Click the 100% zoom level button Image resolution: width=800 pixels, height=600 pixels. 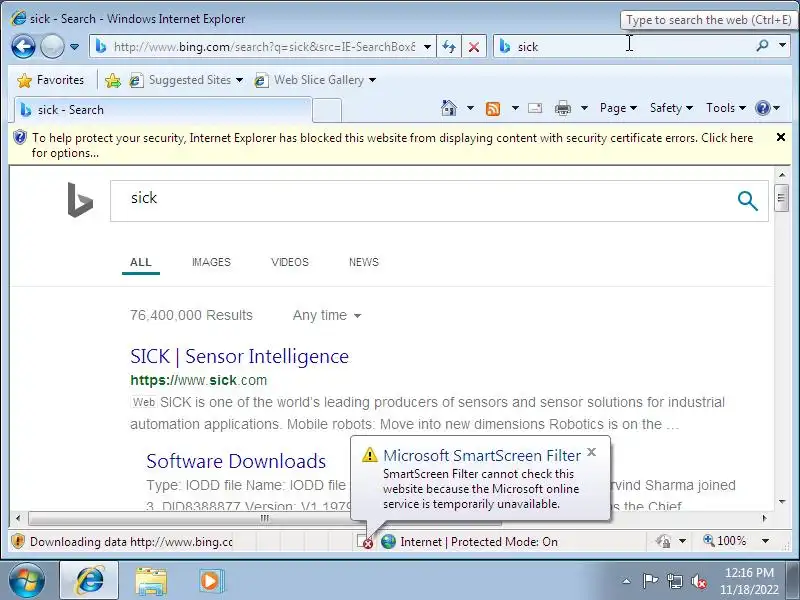pos(724,541)
